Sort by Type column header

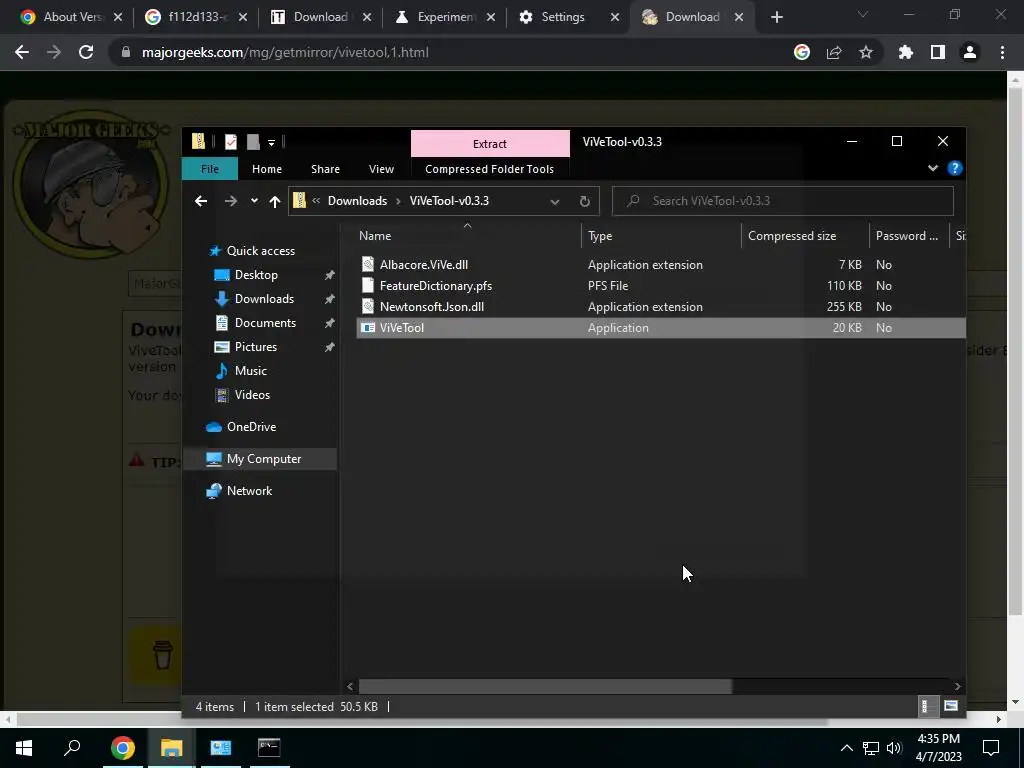click(x=661, y=236)
